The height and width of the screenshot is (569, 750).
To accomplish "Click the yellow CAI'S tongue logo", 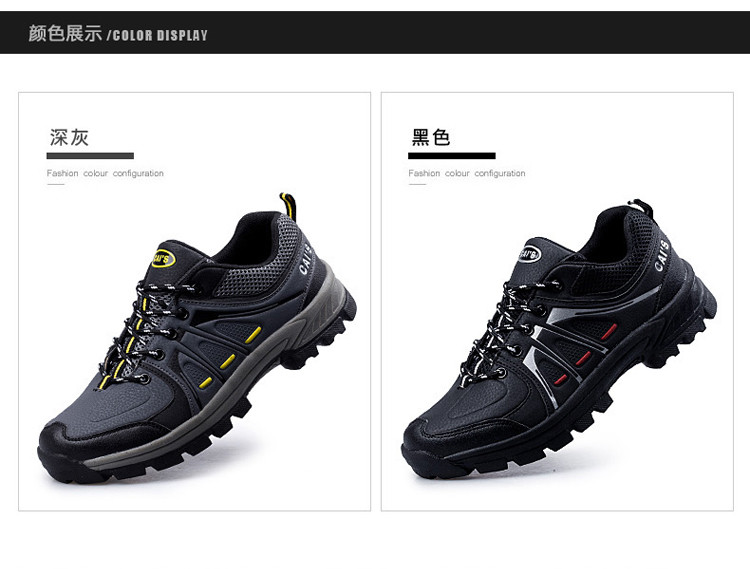I will coord(163,259).
